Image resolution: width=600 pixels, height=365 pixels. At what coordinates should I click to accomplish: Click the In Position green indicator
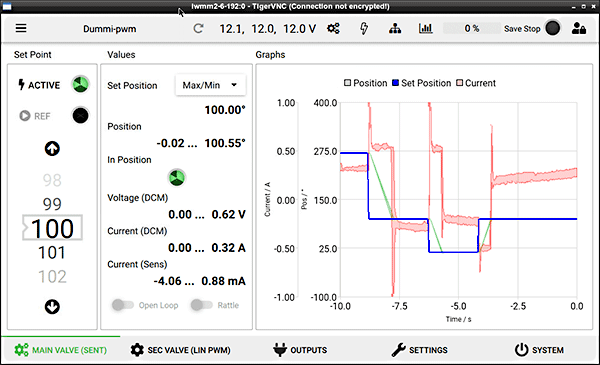point(177,178)
